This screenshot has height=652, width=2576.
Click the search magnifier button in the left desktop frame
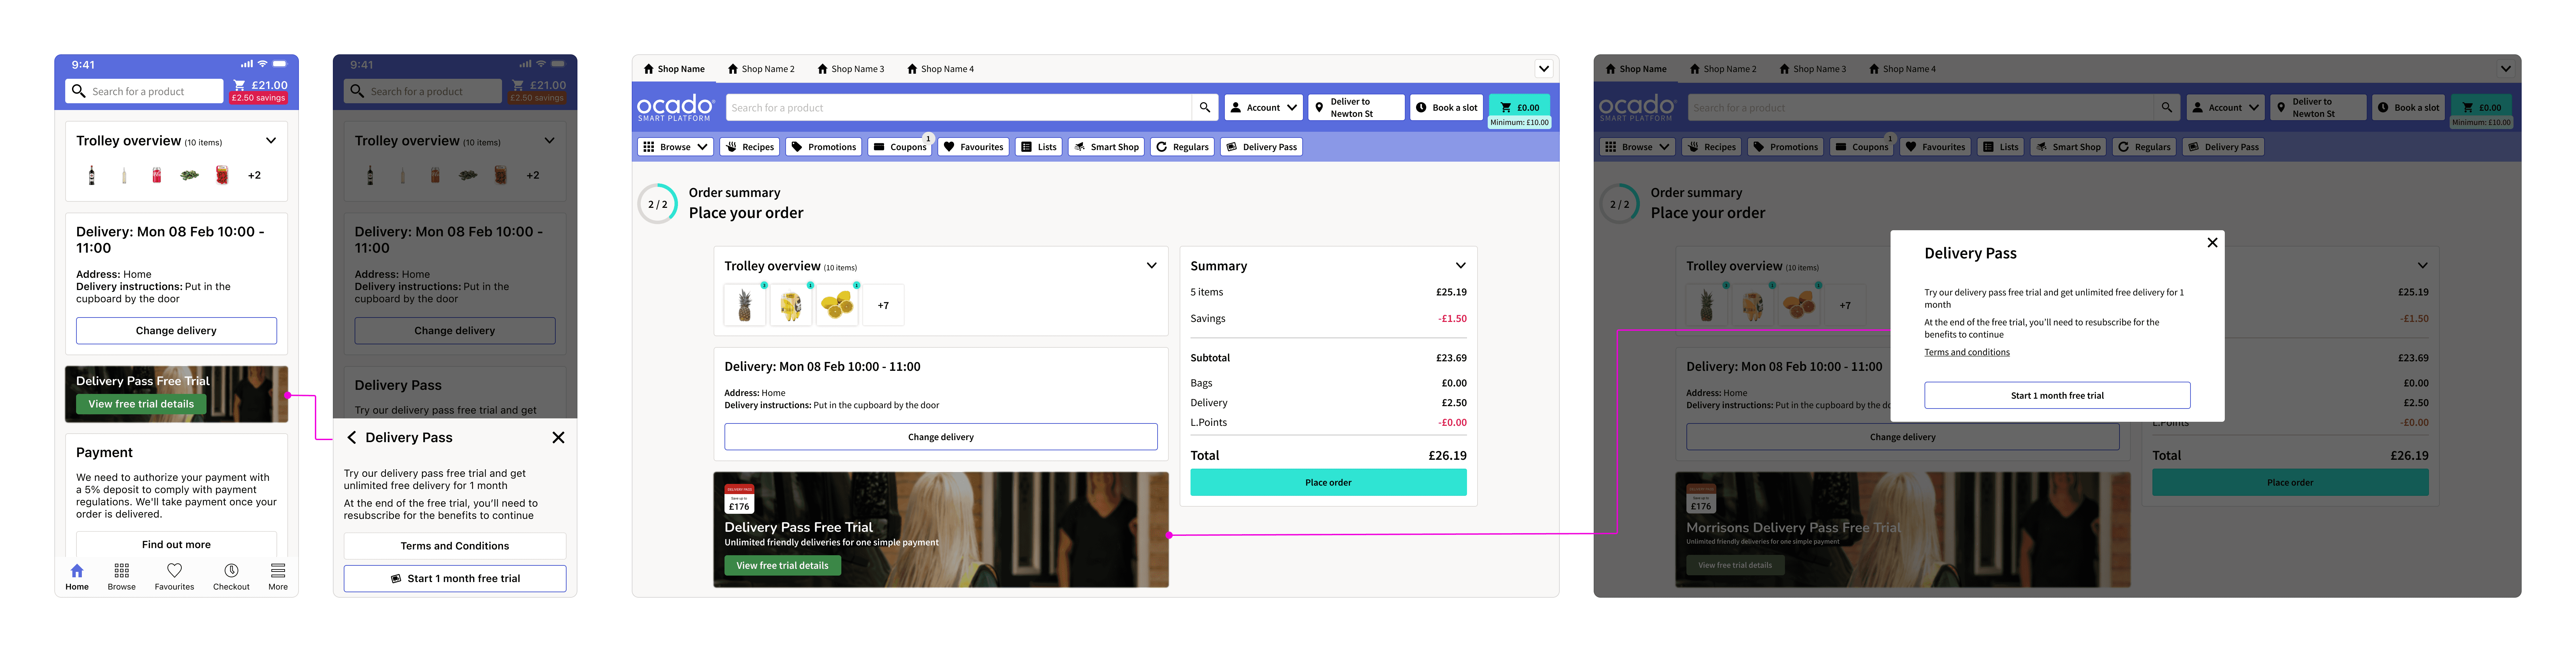[1205, 108]
